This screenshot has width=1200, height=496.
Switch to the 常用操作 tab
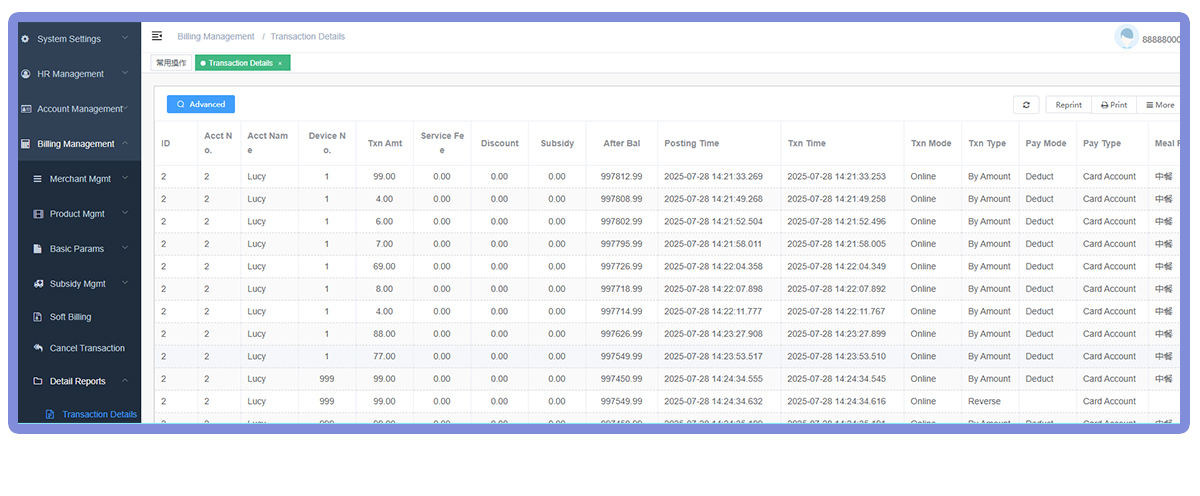tap(171, 63)
